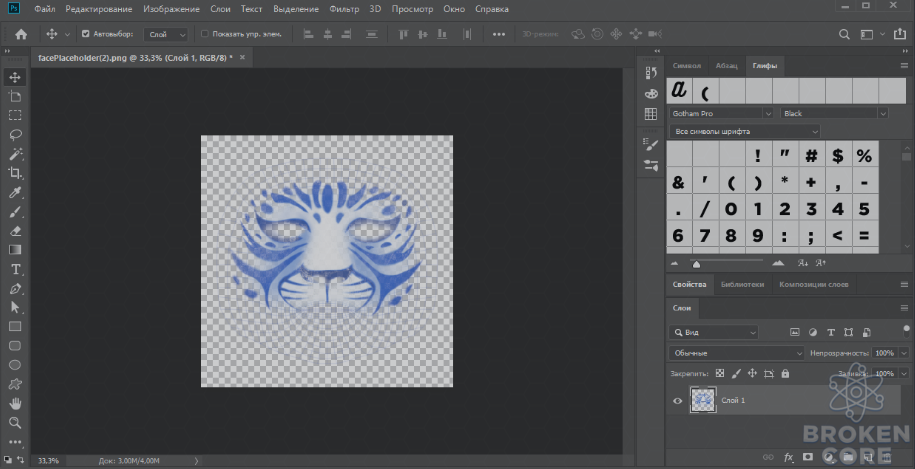This screenshot has width=915, height=469.
Task: Toggle lock position icon
Action: coord(753,373)
